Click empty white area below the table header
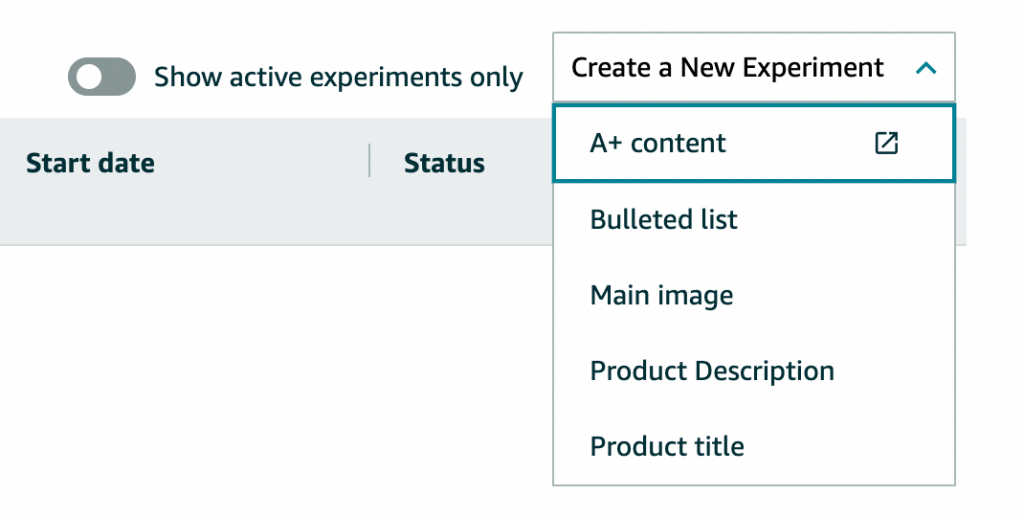Image resolution: width=1024 pixels, height=517 pixels. pyautogui.click(x=274, y=379)
